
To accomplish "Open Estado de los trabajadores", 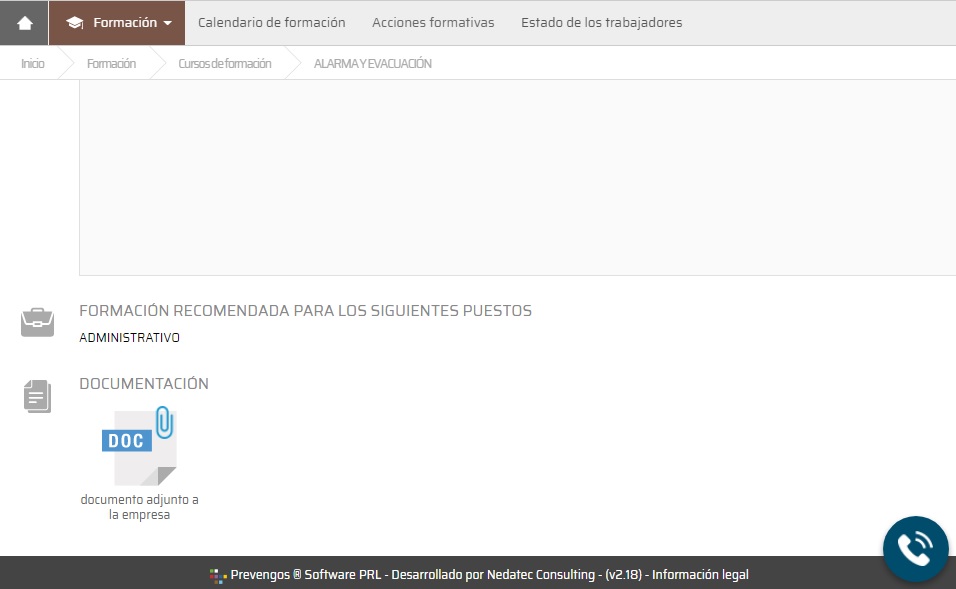I will 601,23.
